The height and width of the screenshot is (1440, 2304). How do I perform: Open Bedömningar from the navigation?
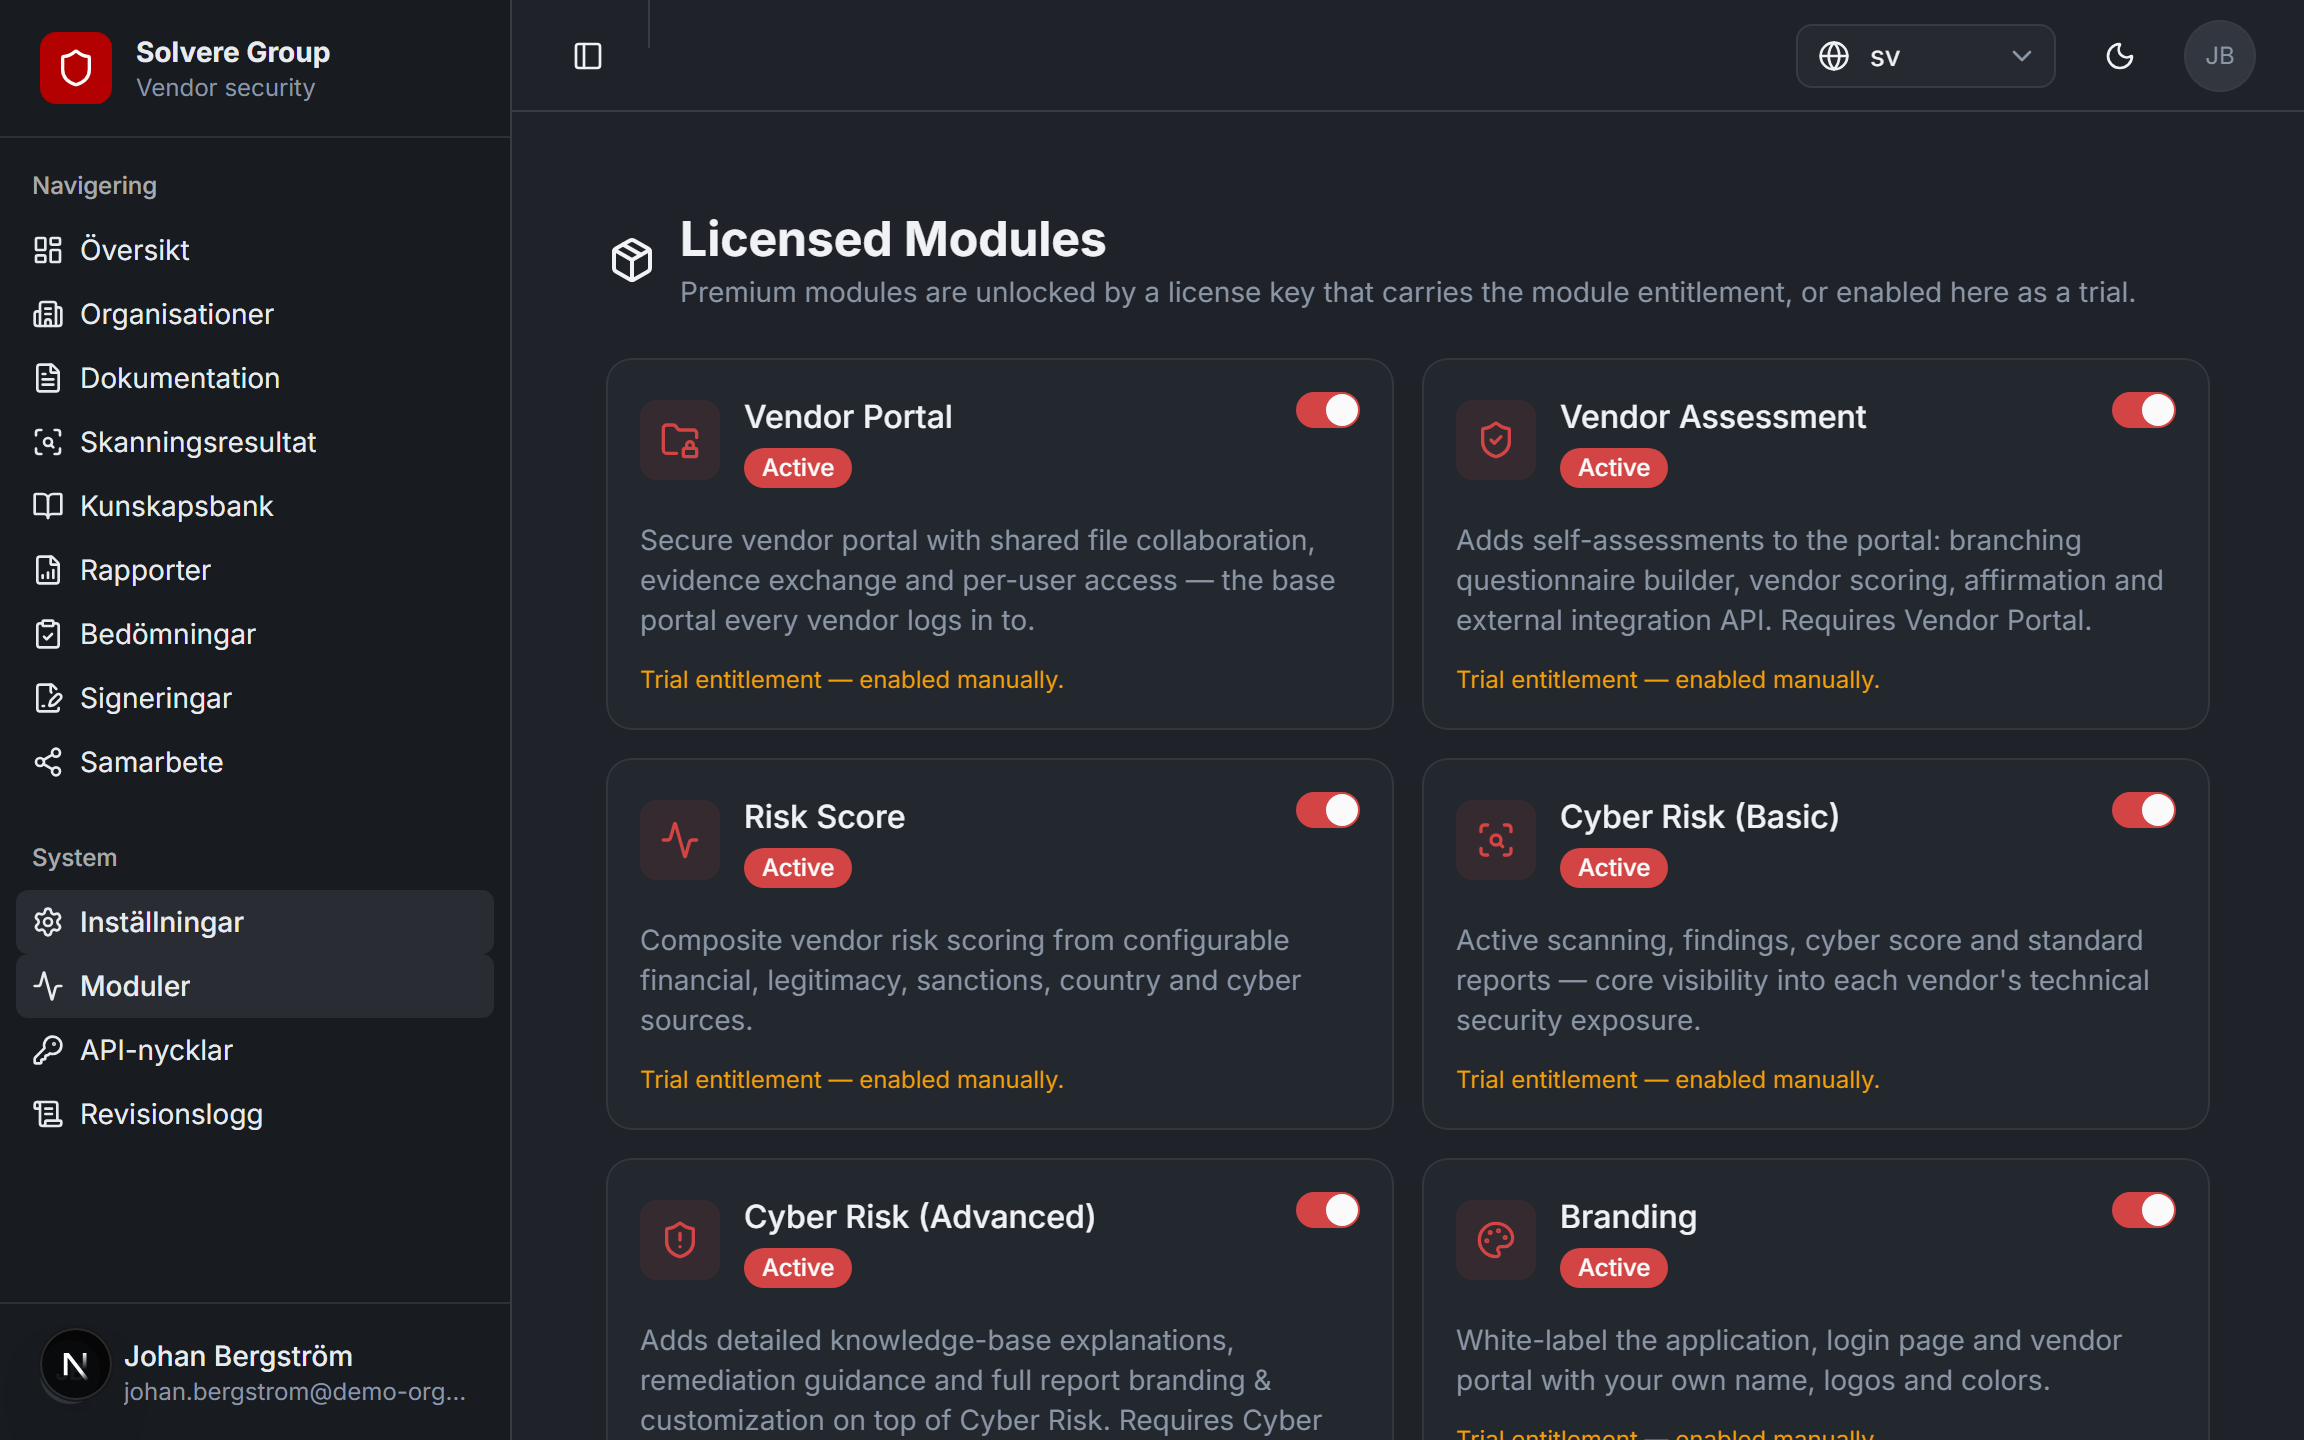[255, 634]
